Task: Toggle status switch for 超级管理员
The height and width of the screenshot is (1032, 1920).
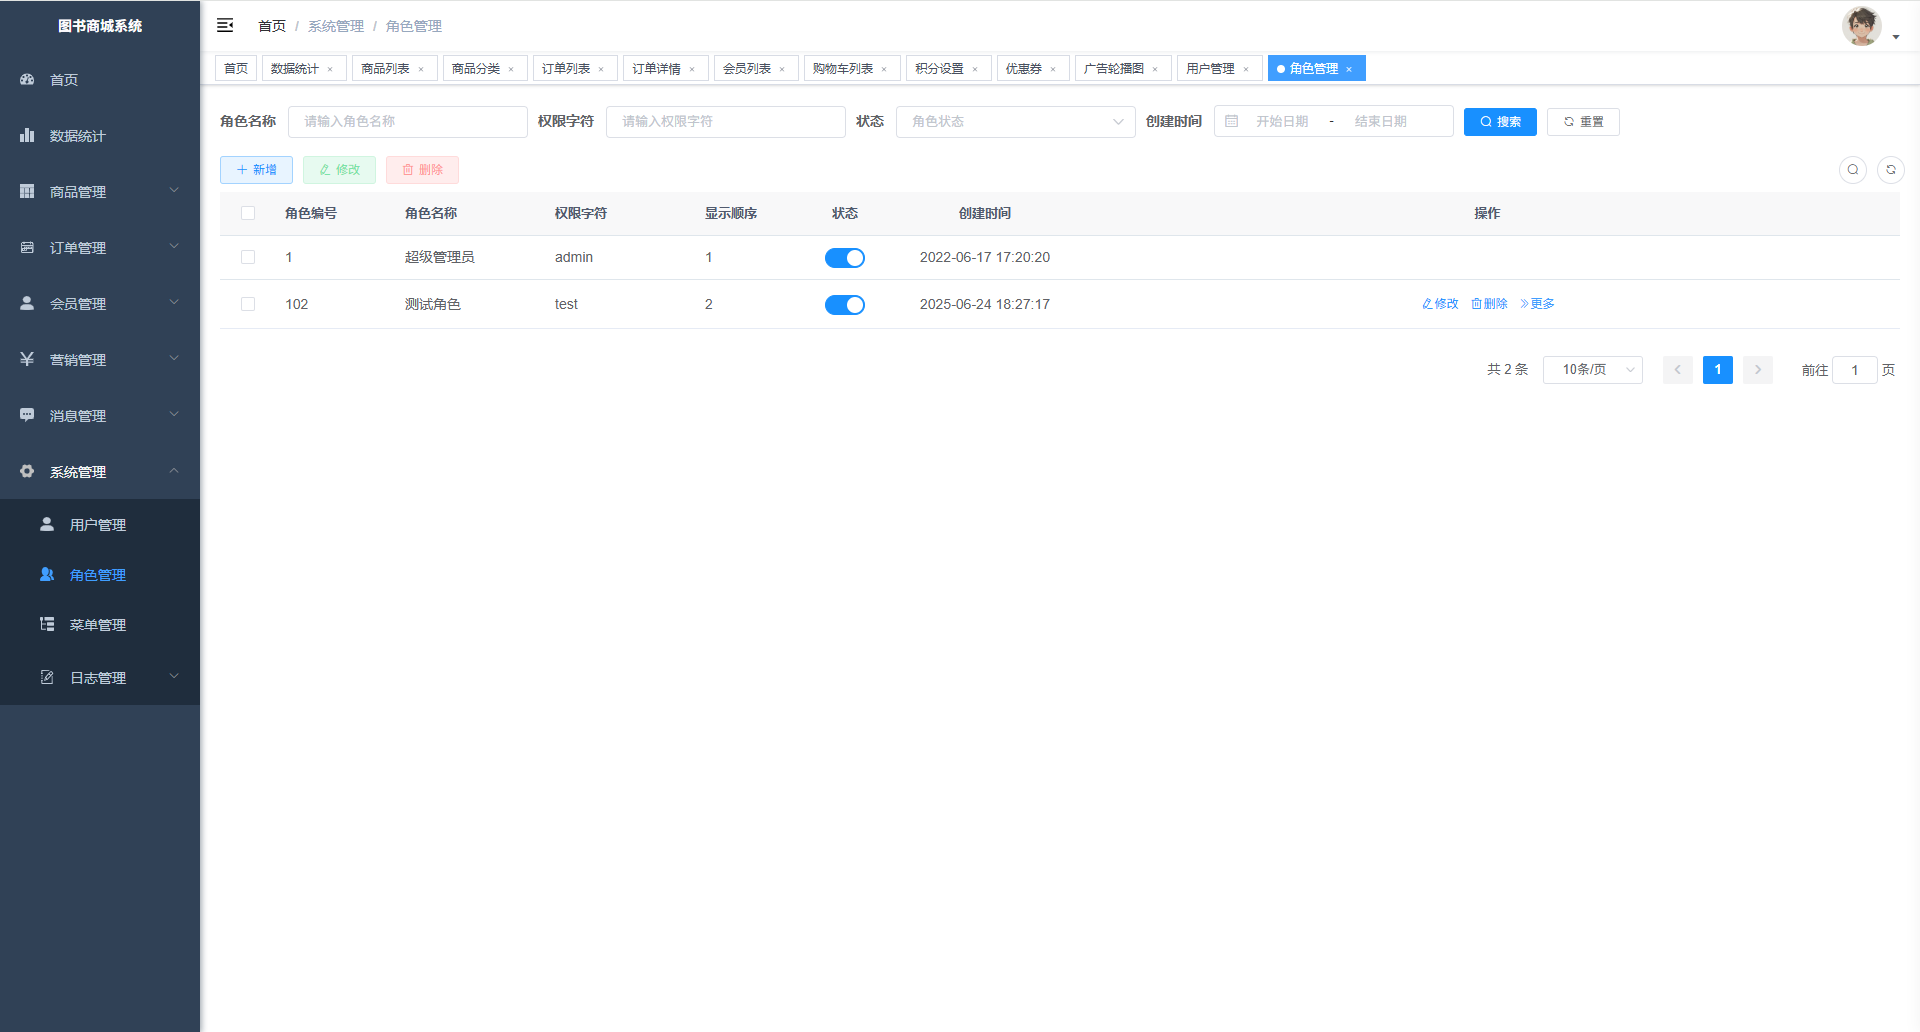Action: [x=844, y=258]
